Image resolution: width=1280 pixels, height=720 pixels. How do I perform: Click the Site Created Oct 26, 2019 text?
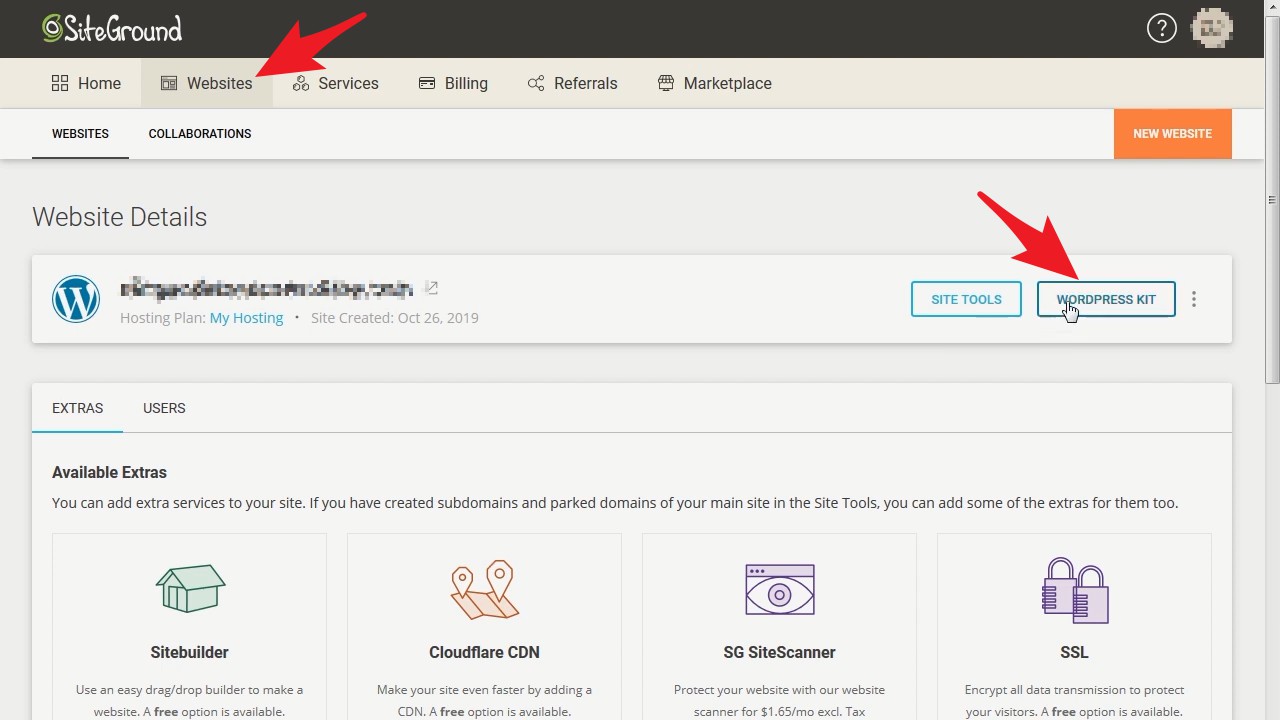[x=395, y=318]
